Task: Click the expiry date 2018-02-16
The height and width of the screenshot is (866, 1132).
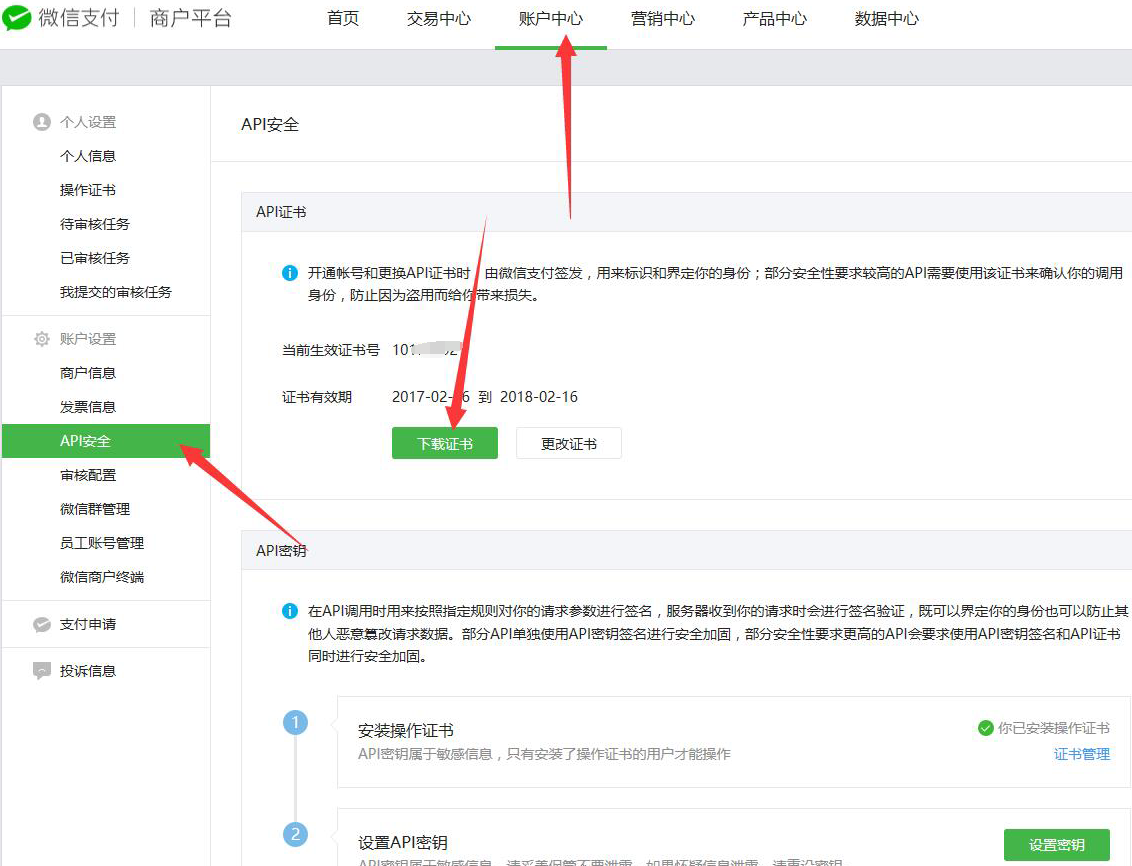Action: (x=539, y=397)
